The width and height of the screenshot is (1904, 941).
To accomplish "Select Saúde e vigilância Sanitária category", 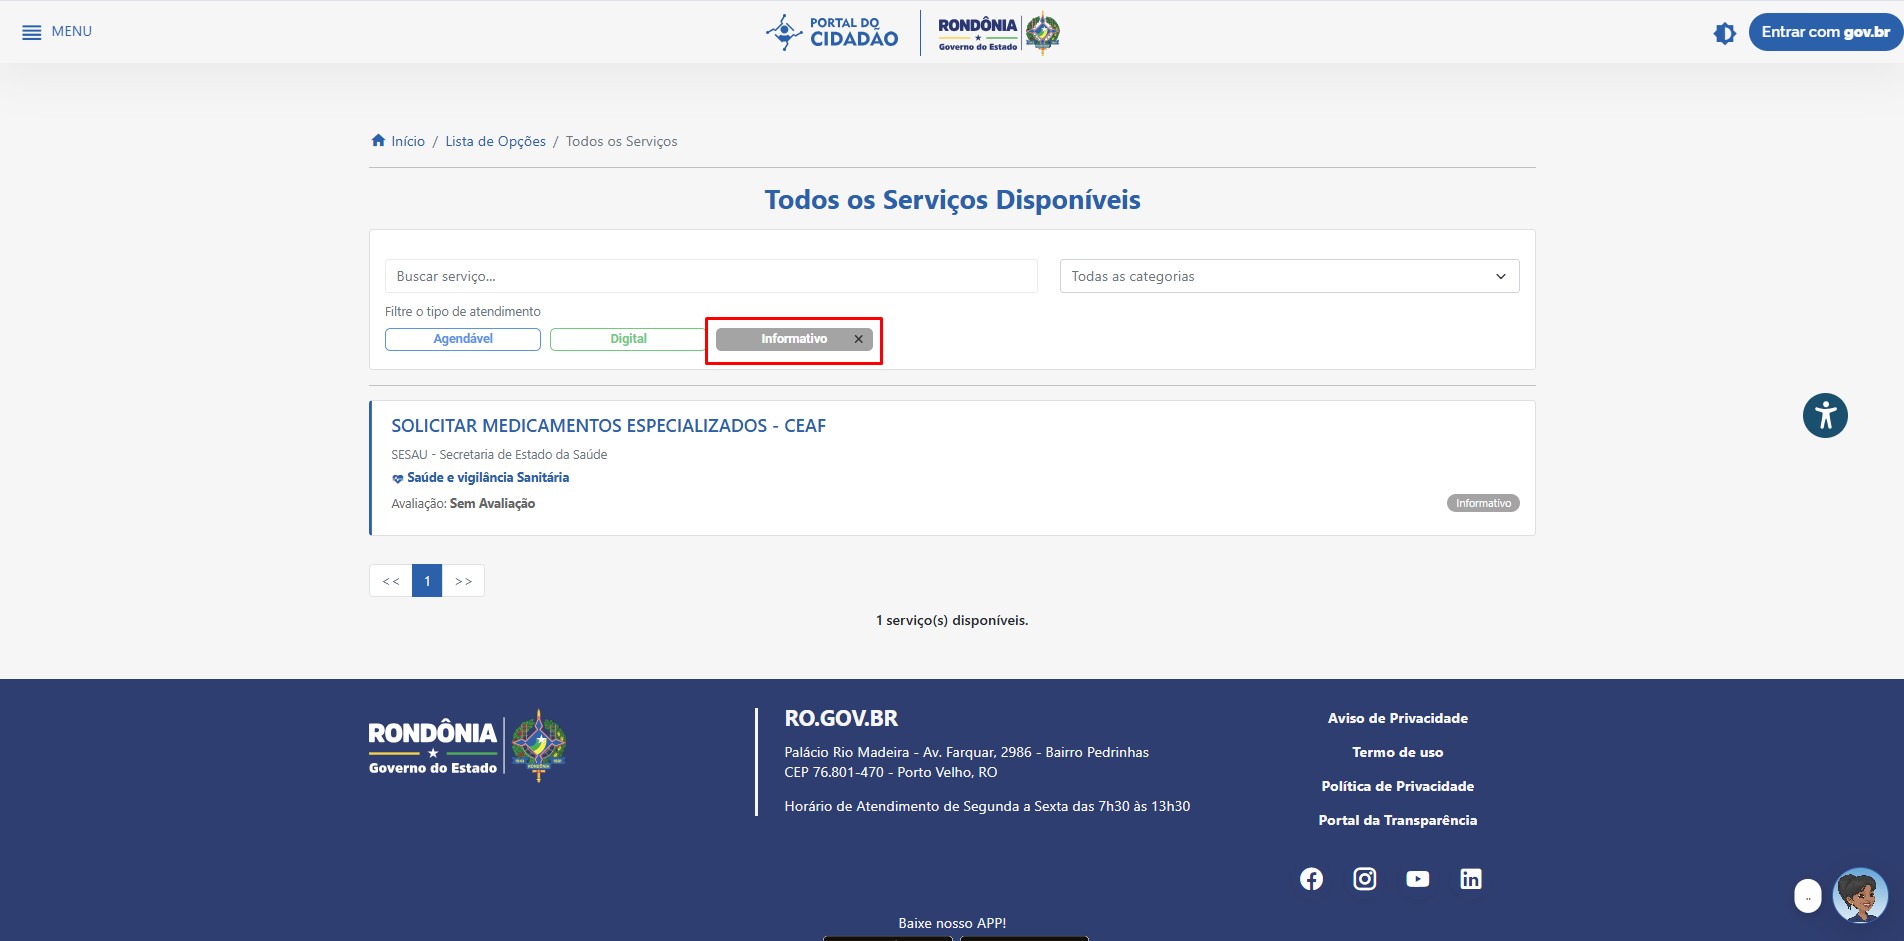I will pos(487,478).
